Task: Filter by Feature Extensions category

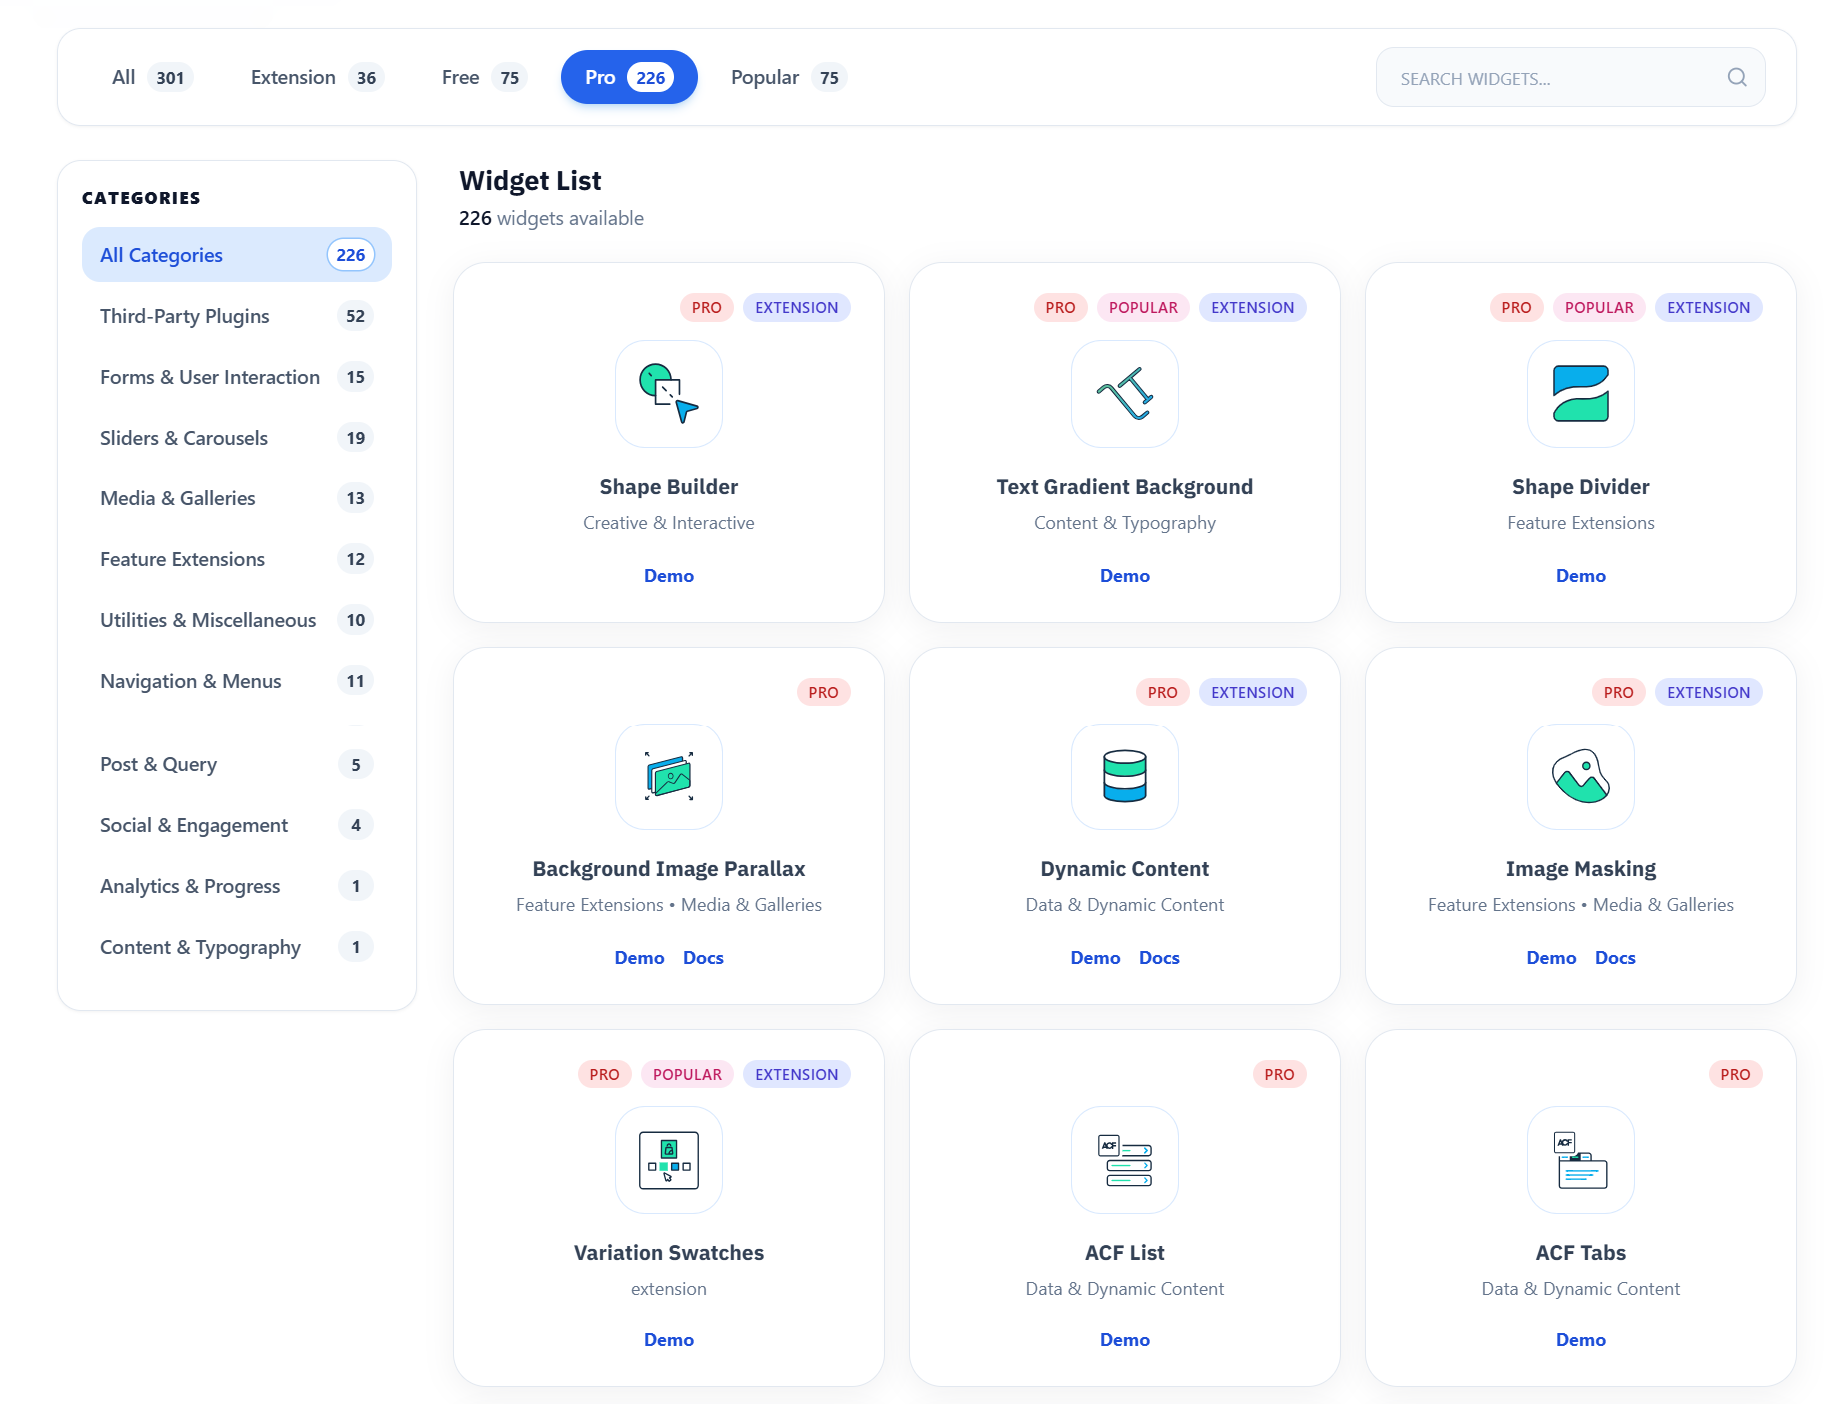Action: (237, 559)
